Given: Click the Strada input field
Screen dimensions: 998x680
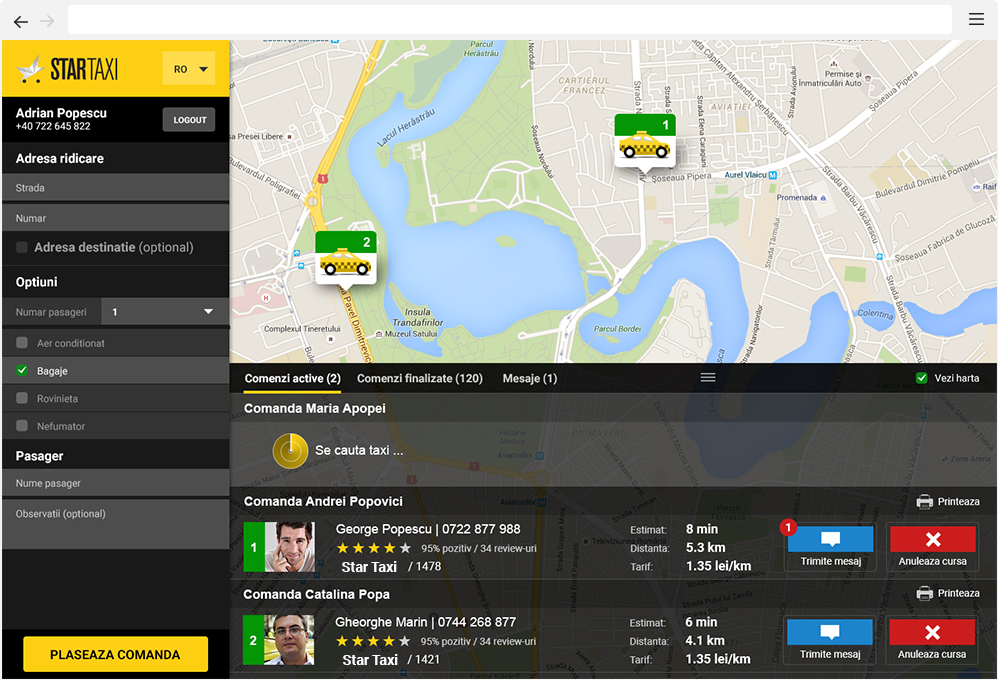Looking at the screenshot, I should pyautogui.click(x=115, y=188).
